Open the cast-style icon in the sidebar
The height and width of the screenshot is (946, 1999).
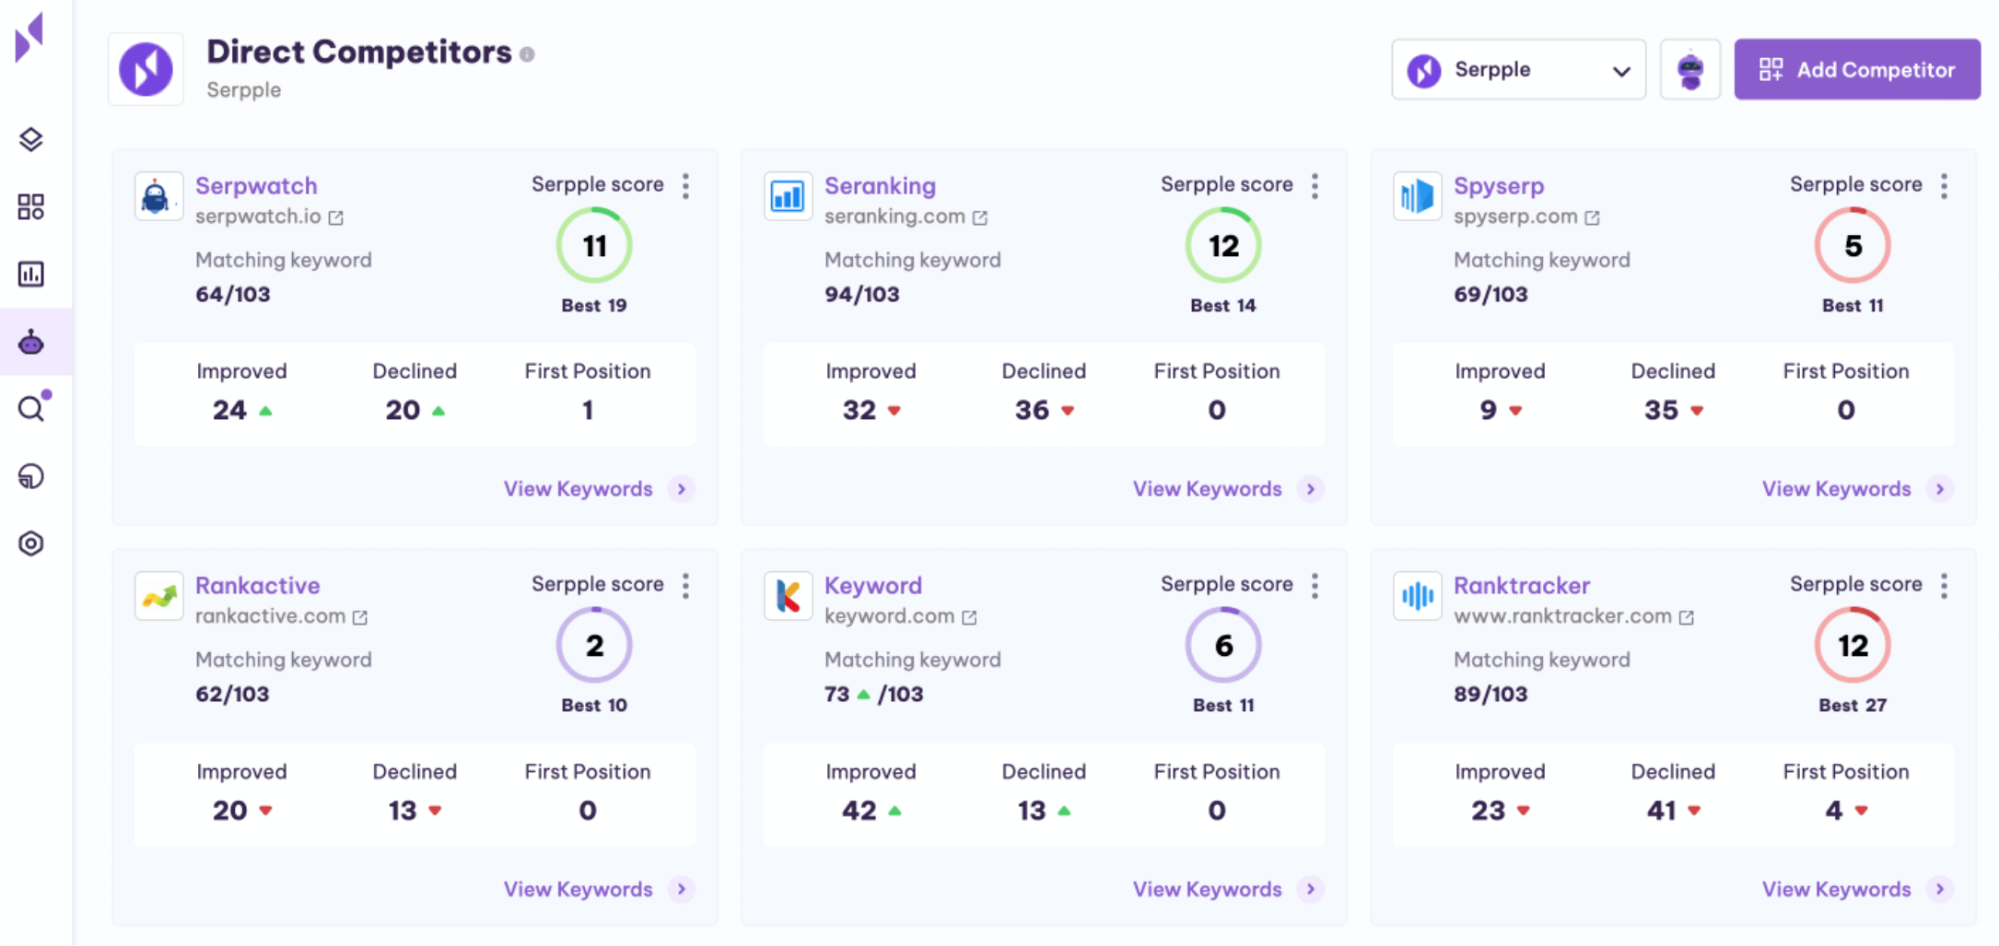(31, 476)
